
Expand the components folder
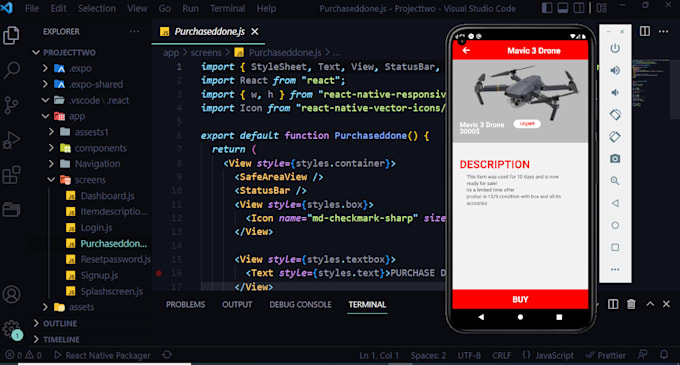51,148
